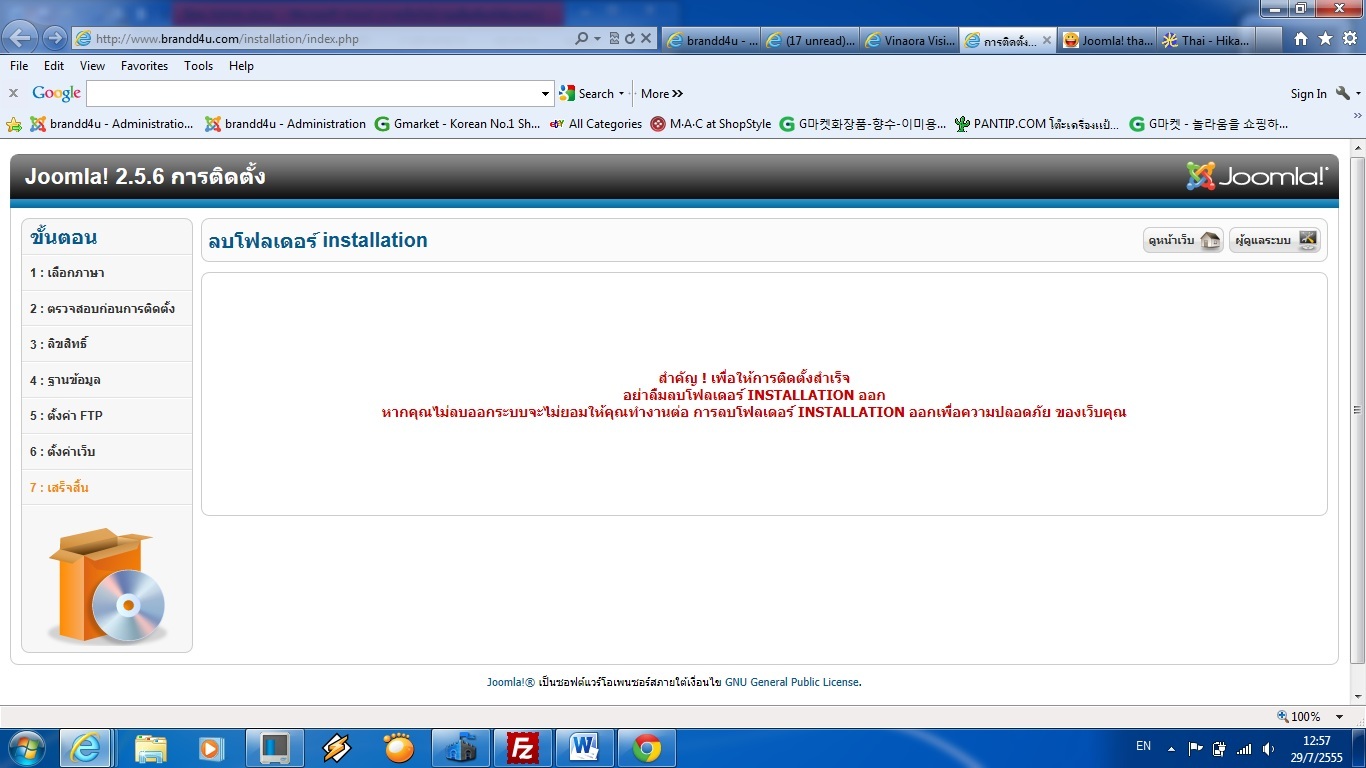Open Action Center flag icon in tray
1366x768 pixels.
[1196, 748]
